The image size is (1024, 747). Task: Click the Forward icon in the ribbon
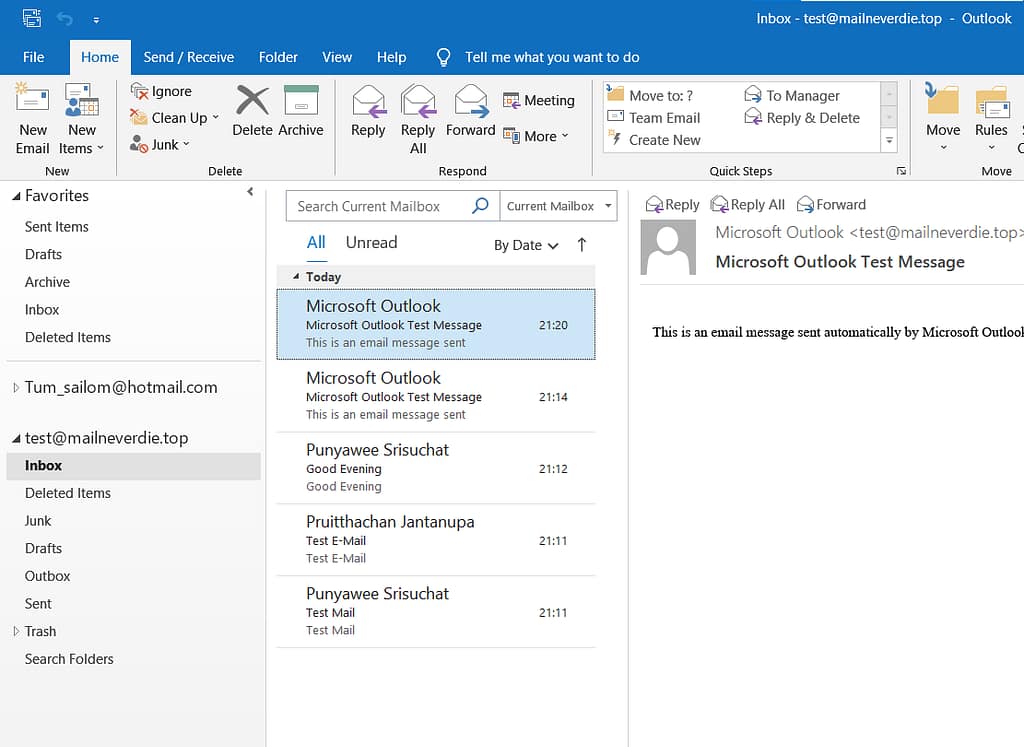[470, 113]
